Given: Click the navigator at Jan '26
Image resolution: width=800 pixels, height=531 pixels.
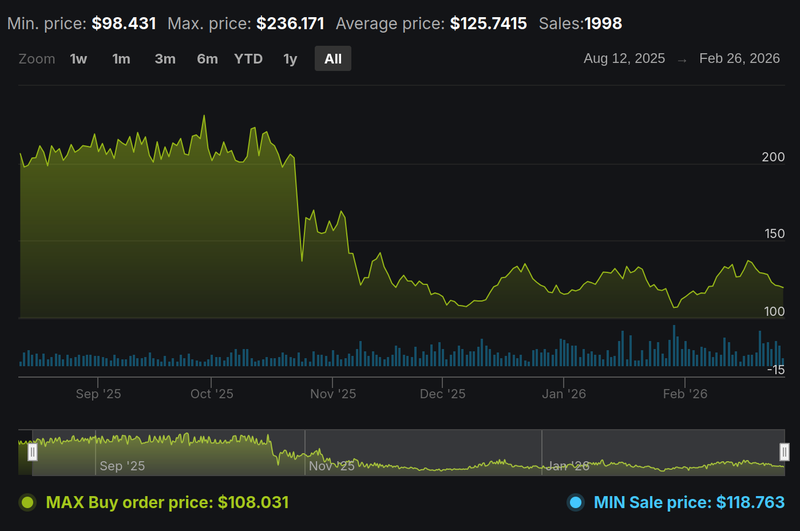Looking at the screenshot, I should pyautogui.click(x=565, y=465).
